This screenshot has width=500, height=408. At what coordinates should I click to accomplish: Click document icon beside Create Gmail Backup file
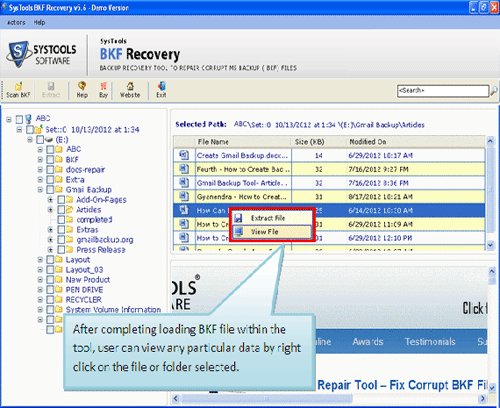184,155
